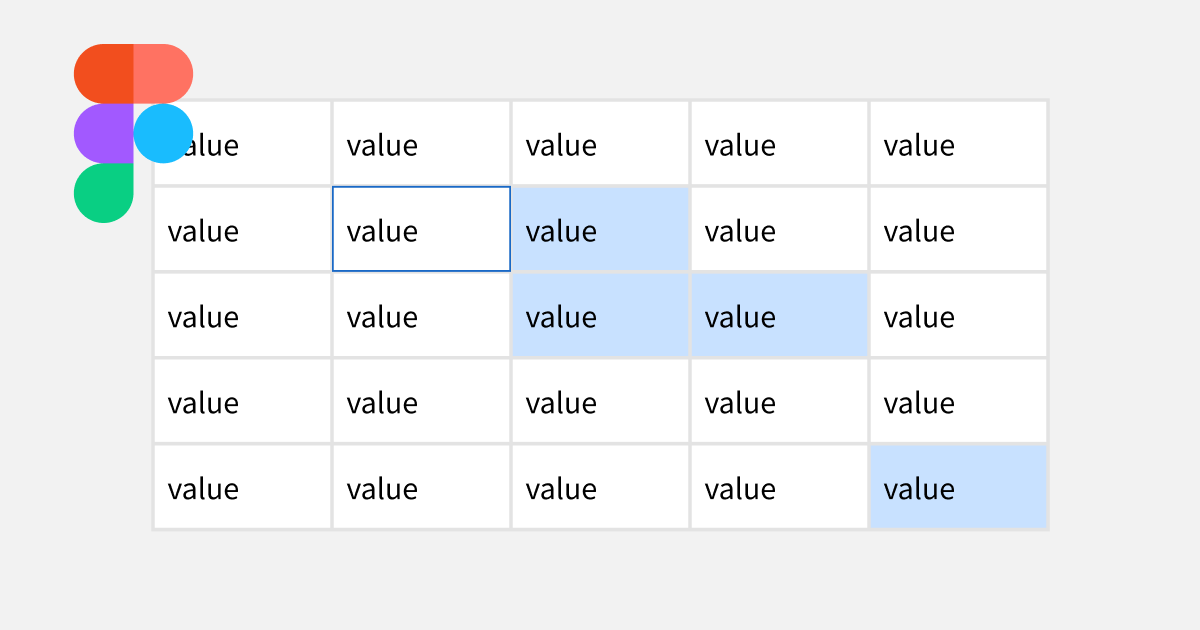1200x630 pixels.
Task: Select the green color circle at the logo bottom
Action: pyautogui.click(x=103, y=193)
